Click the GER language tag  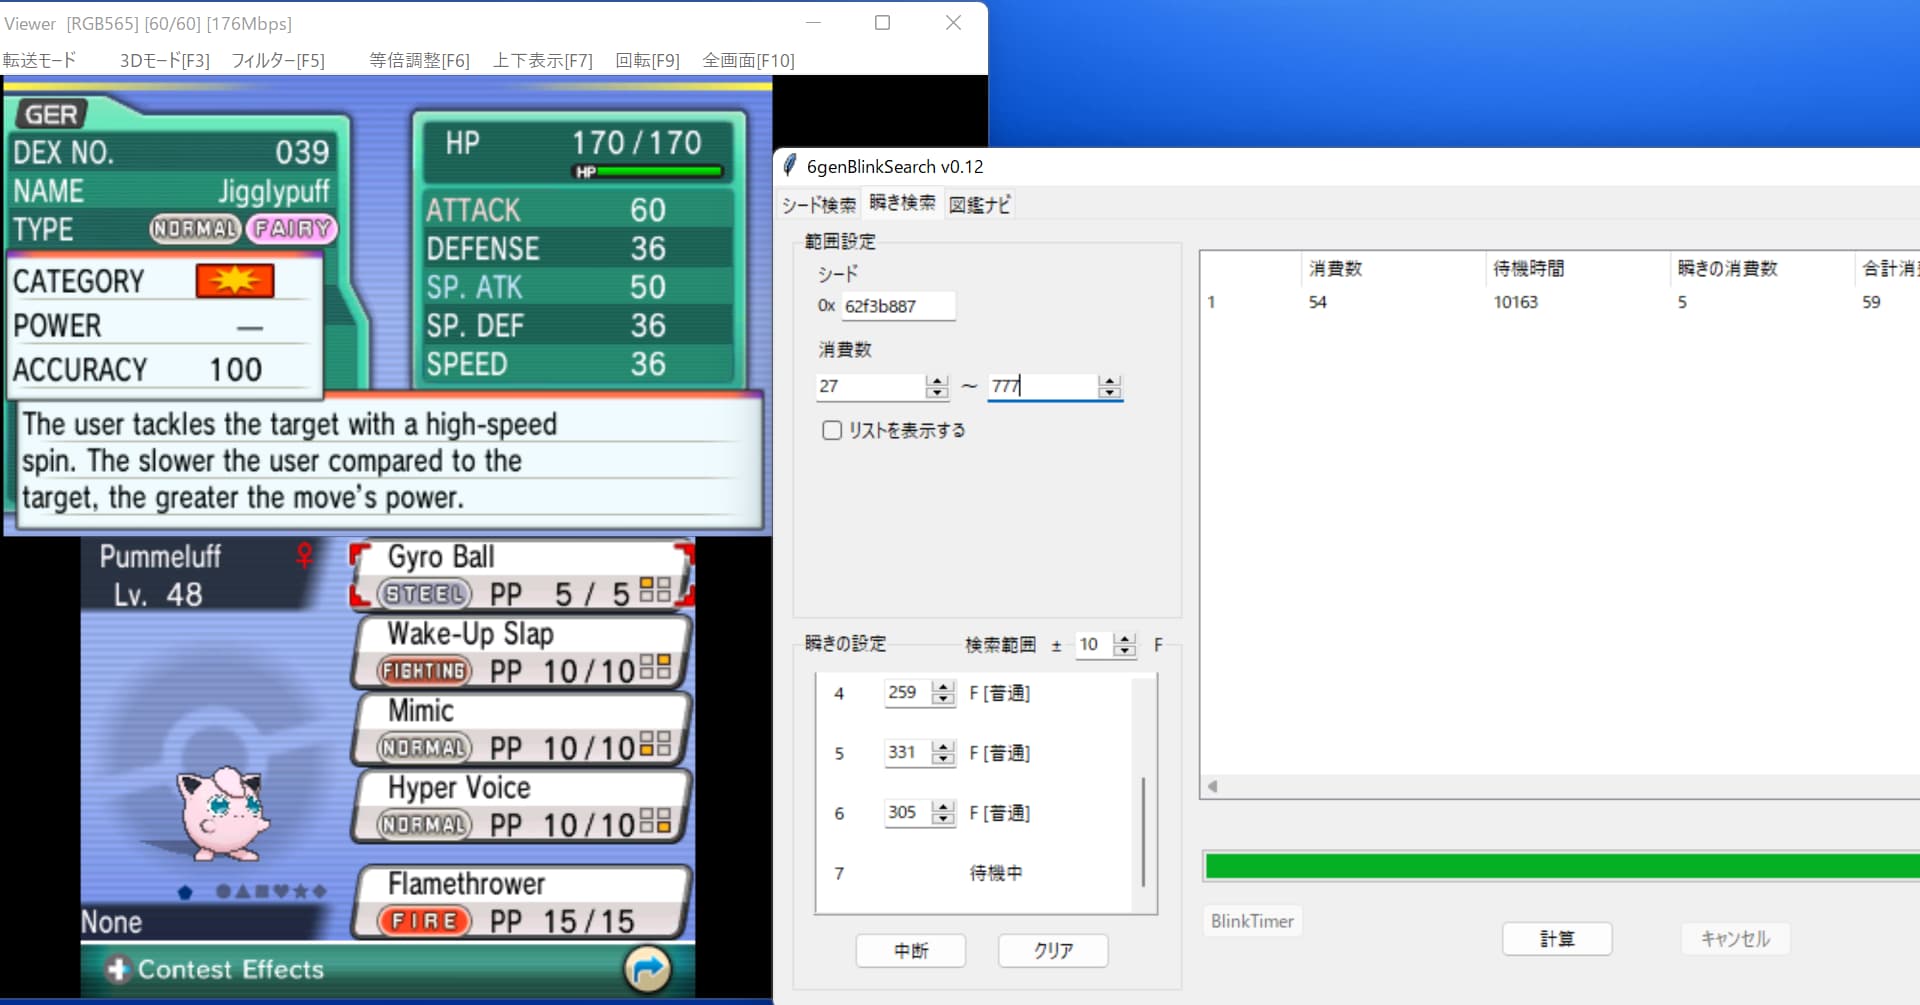tap(51, 115)
